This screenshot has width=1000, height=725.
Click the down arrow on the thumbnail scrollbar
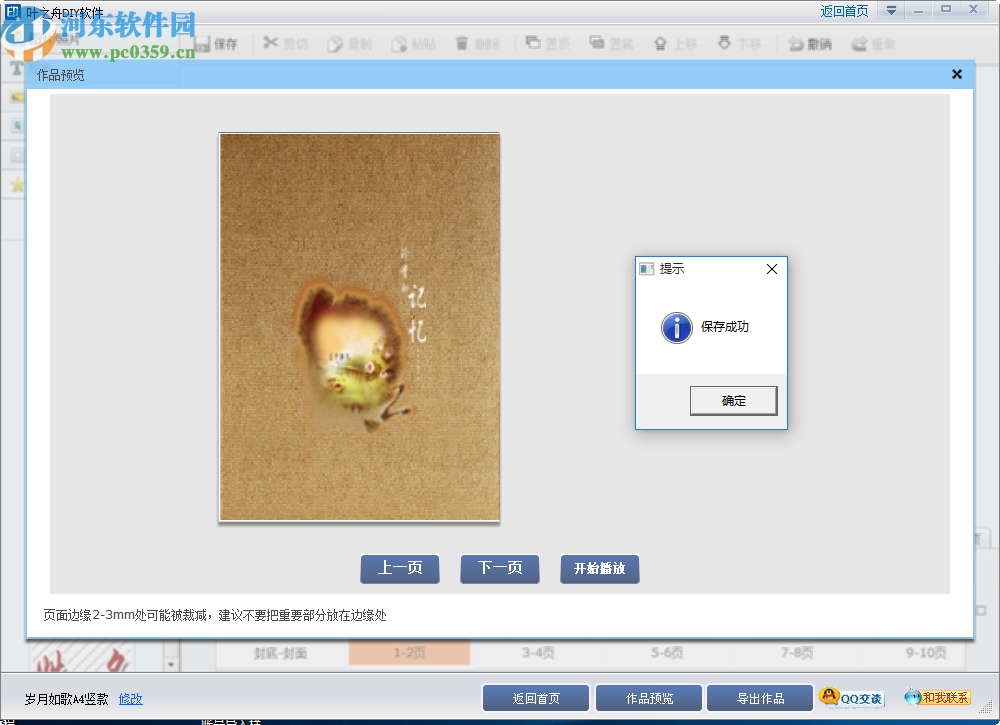tap(170, 664)
